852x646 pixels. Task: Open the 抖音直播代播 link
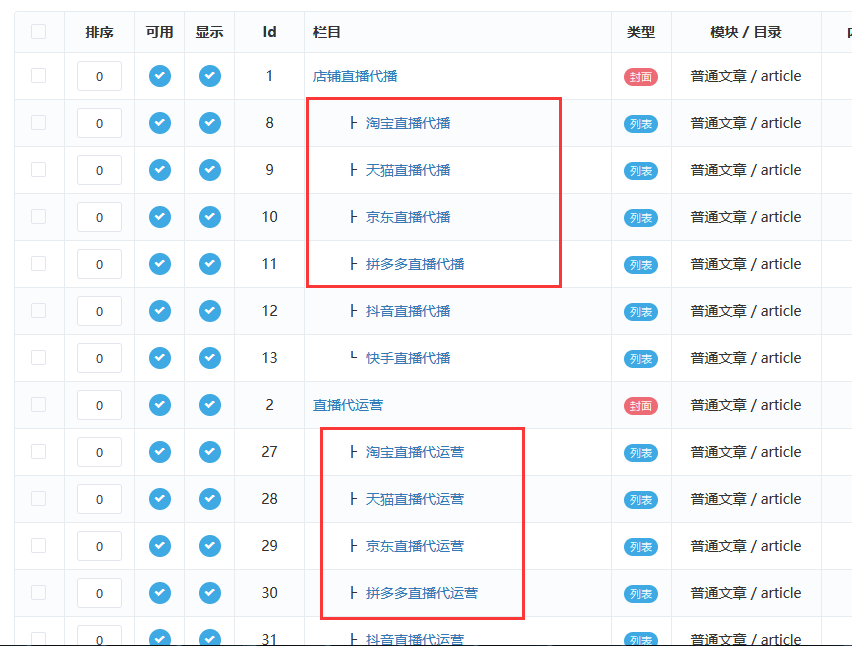coord(408,311)
